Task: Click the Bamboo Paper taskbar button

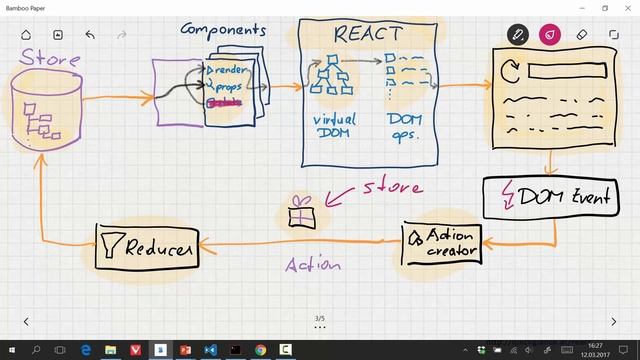Action: pos(160,350)
